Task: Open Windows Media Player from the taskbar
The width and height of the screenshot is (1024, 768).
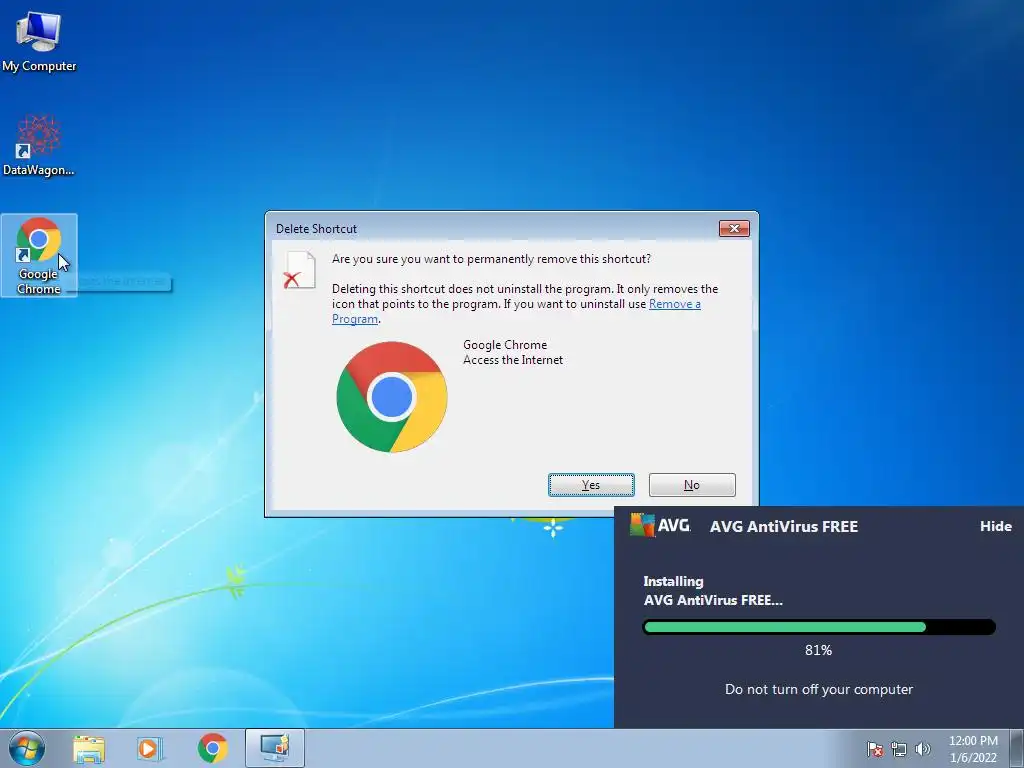Action: (150, 748)
